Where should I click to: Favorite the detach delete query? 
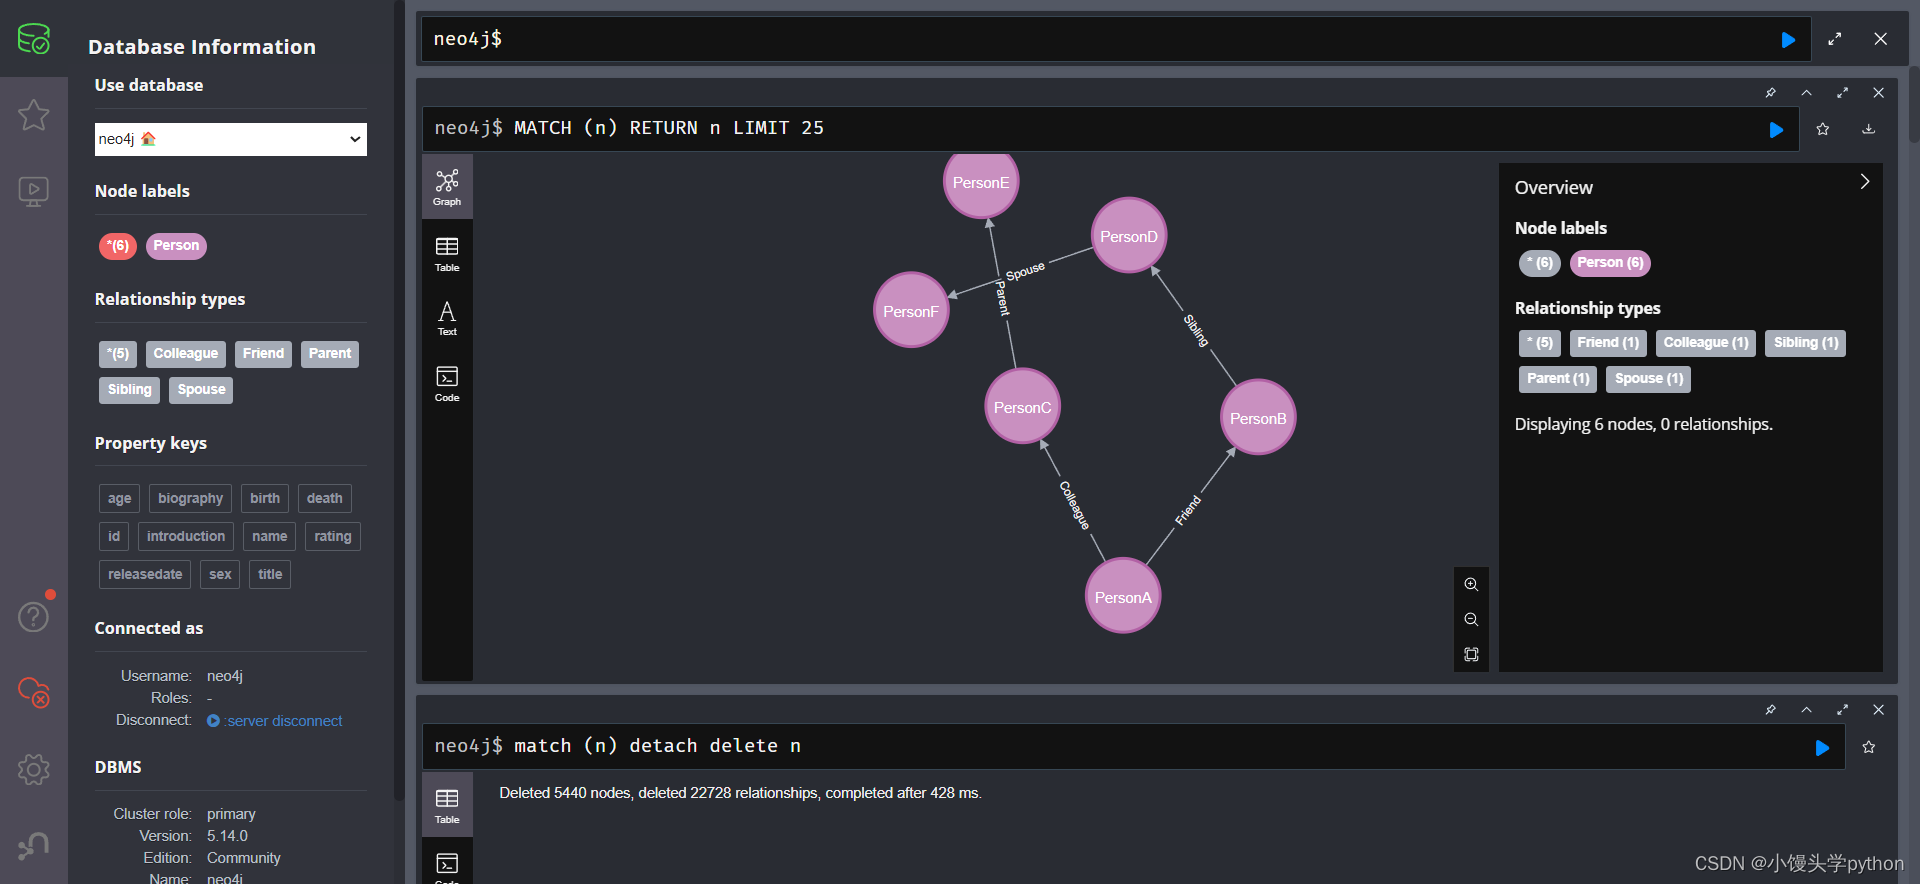[1868, 747]
